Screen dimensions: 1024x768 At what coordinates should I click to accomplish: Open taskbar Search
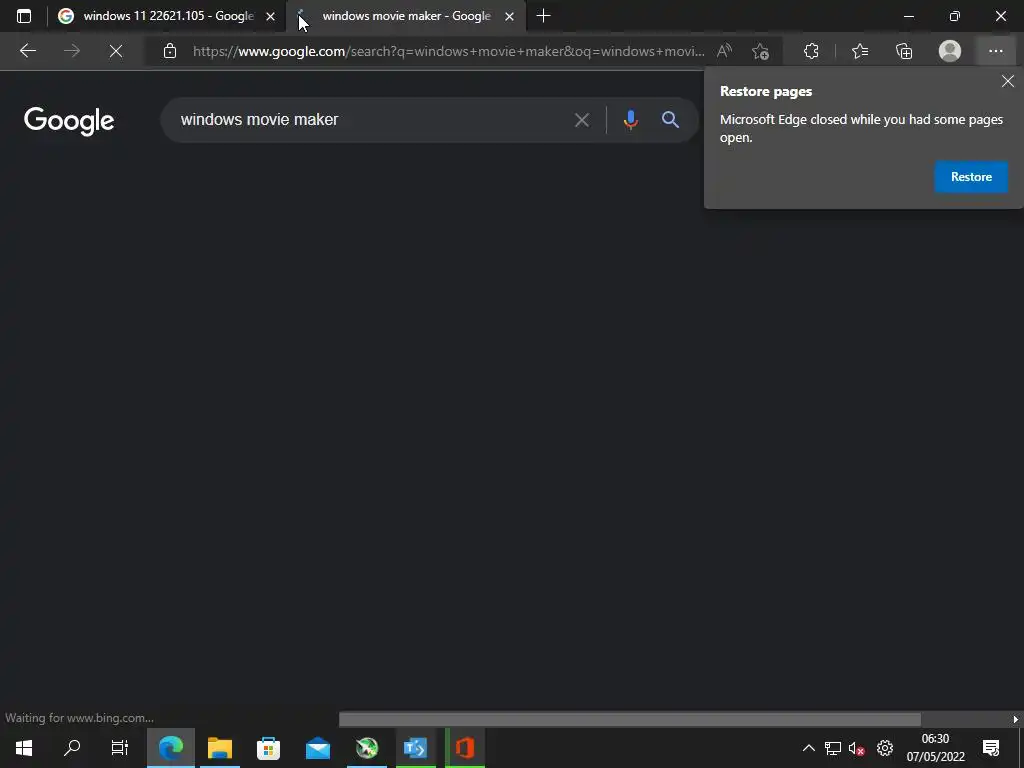click(x=72, y=748)
